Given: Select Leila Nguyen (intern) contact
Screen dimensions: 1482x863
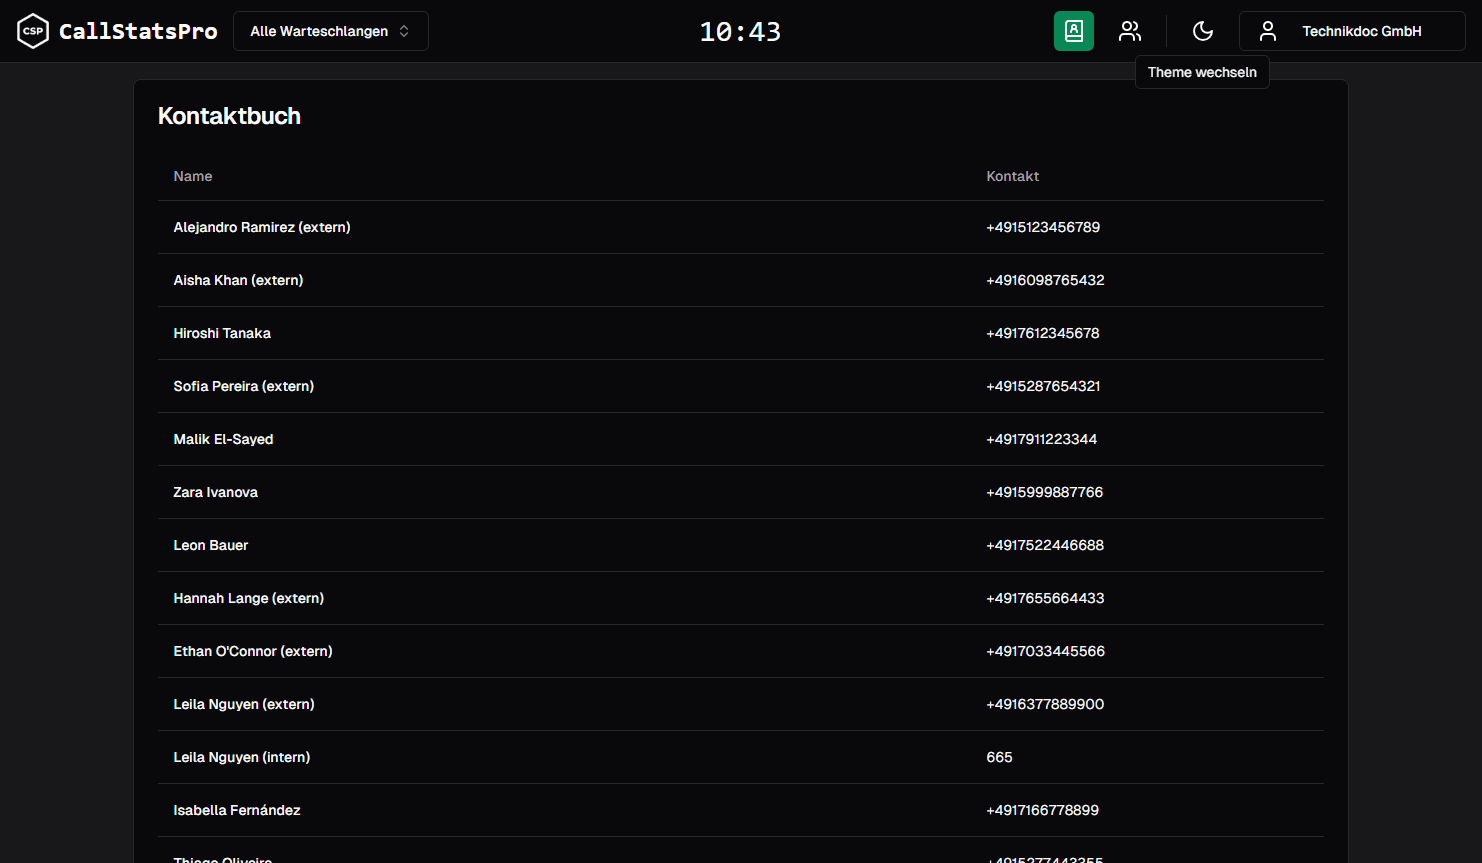Looking at the screenshot, I should [242, 757].
